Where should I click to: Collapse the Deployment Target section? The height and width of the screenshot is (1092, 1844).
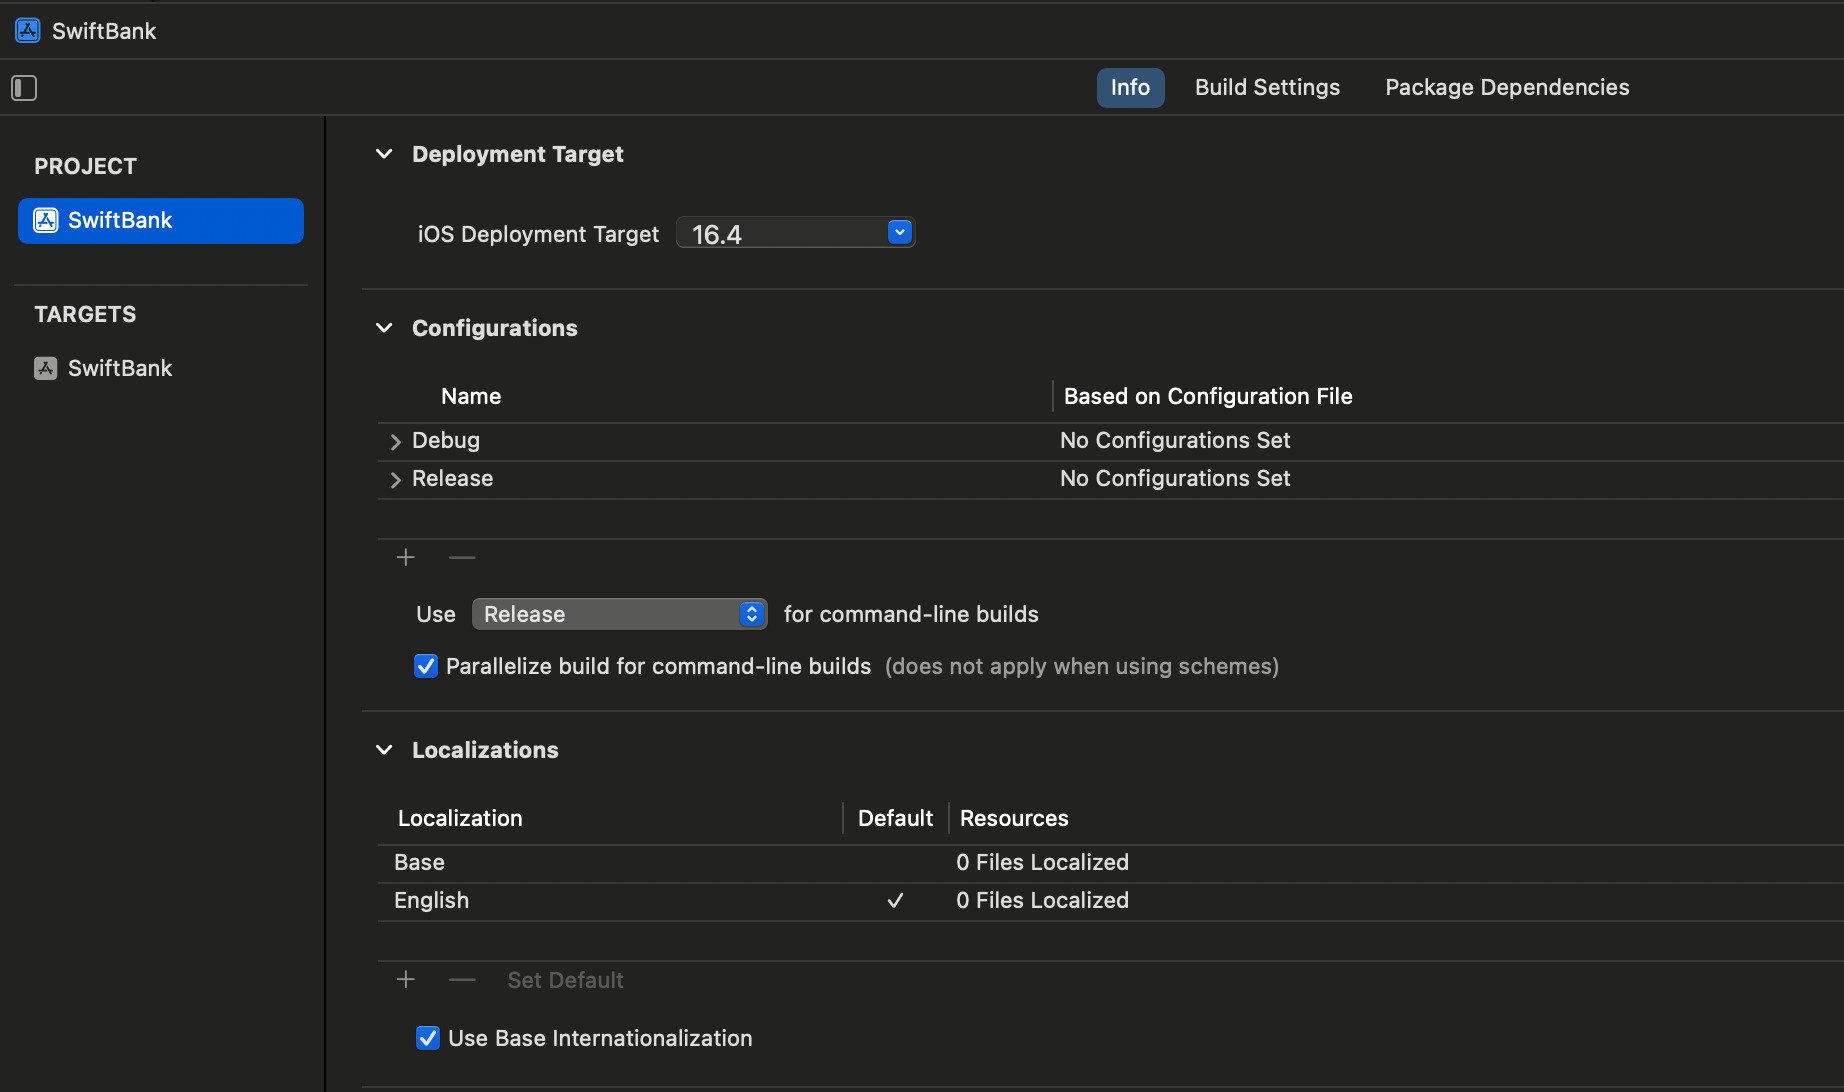(384, 154)
